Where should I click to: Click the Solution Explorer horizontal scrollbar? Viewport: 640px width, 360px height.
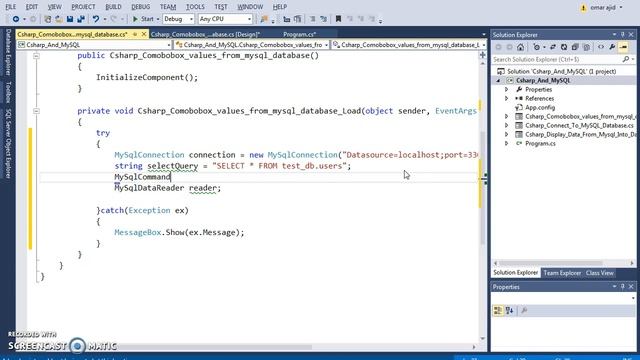[x=550, y=263]
